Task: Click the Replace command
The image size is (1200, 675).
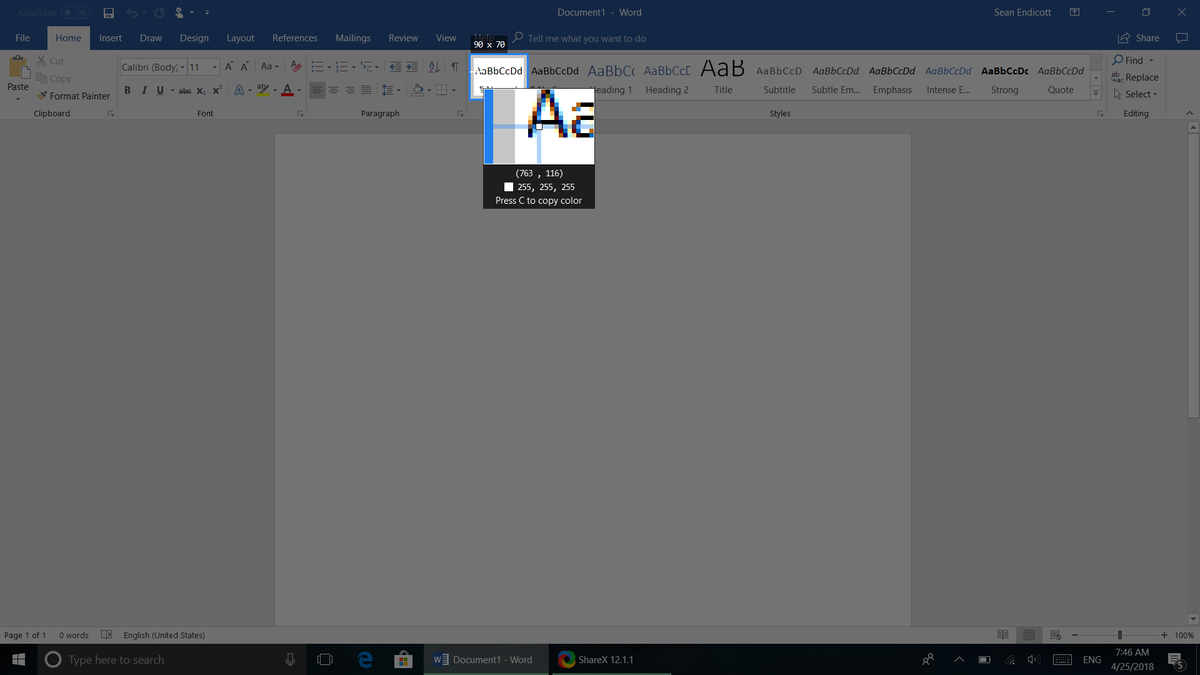Action: tap(1138, 77)
